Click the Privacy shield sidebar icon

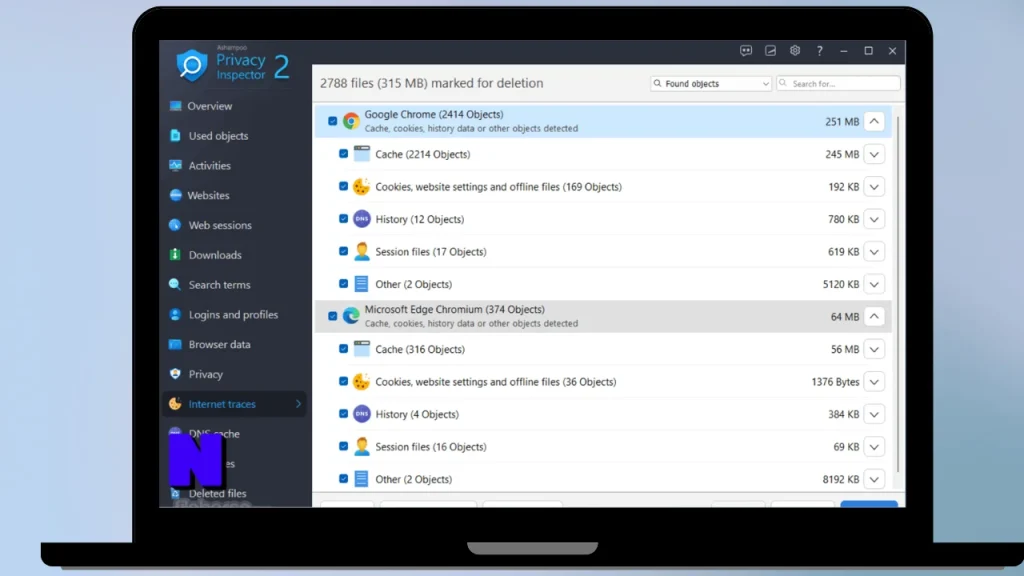click(x=175, y=374)
